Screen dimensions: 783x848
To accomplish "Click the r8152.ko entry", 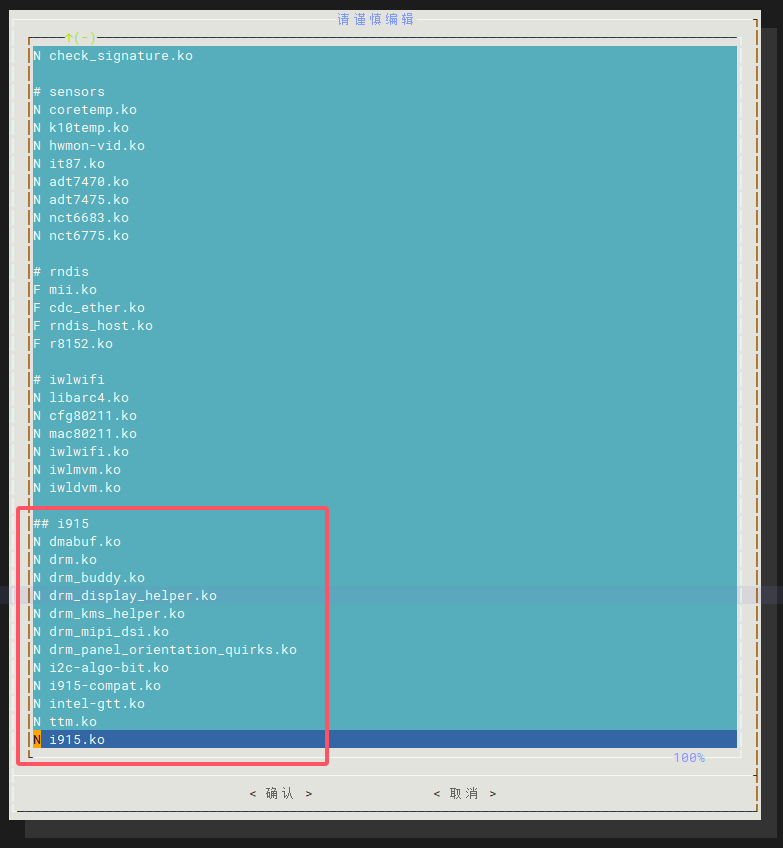I will coord(80,343).
